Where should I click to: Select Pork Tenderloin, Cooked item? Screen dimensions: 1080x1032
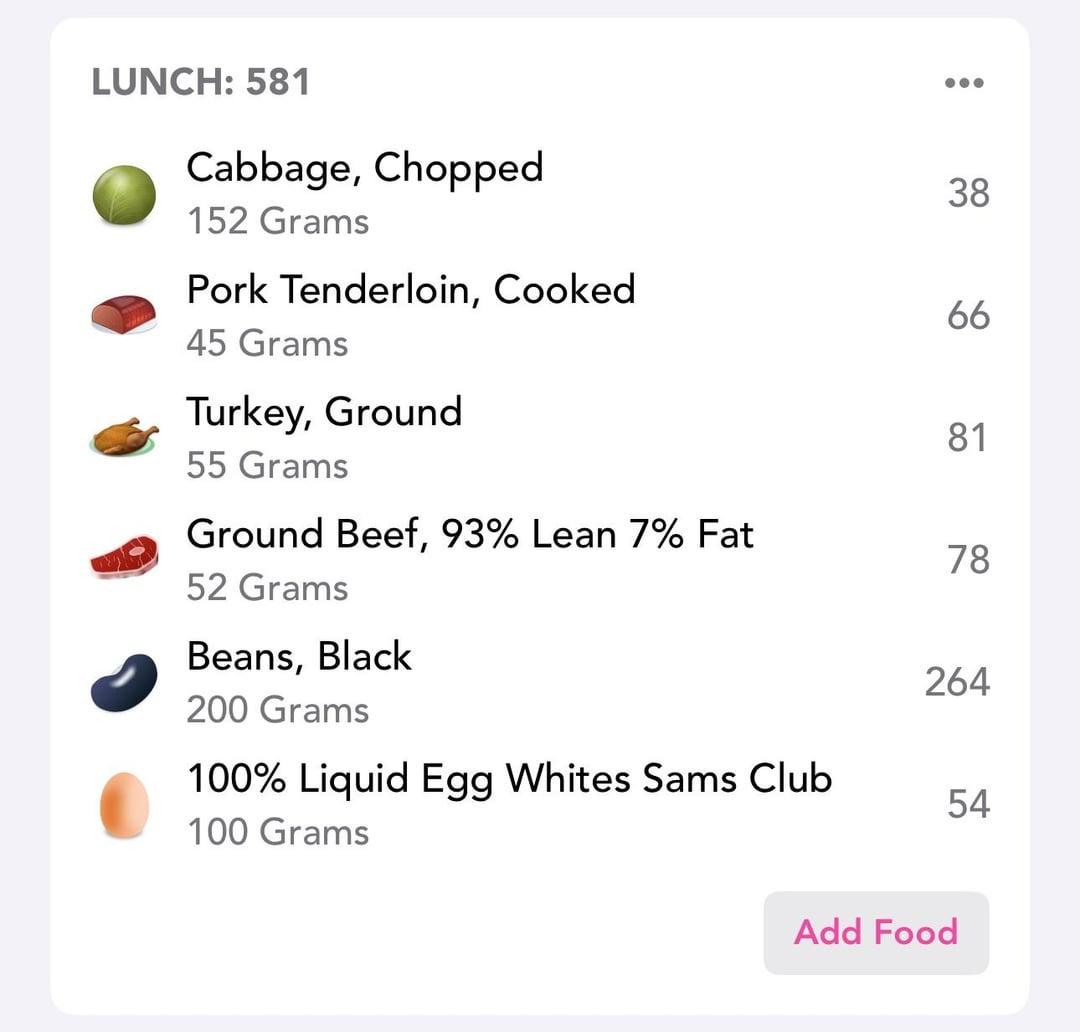pos(410,290)
